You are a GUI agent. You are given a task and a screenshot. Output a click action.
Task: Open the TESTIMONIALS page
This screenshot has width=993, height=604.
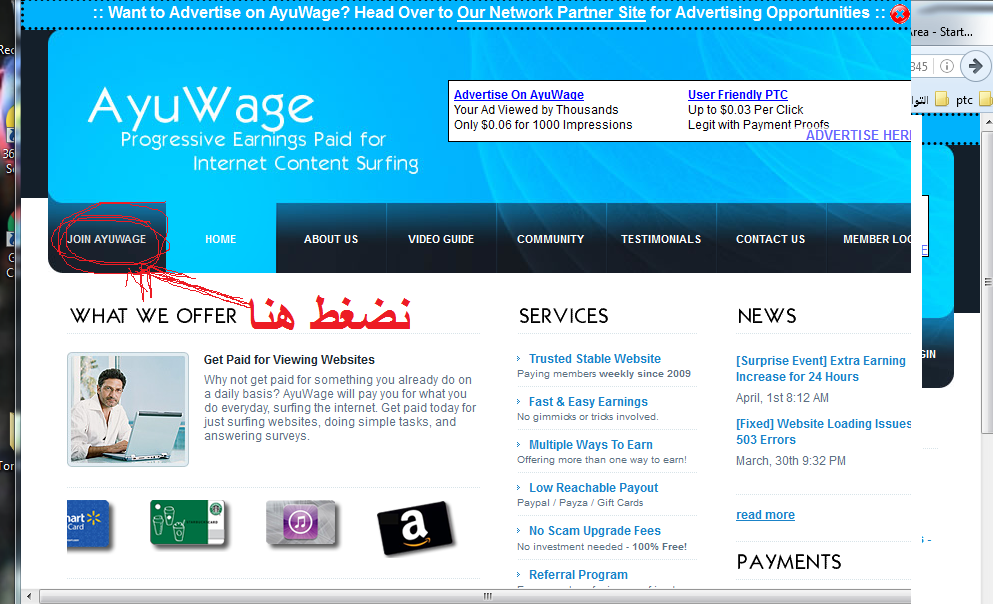(x=661, y=239)
